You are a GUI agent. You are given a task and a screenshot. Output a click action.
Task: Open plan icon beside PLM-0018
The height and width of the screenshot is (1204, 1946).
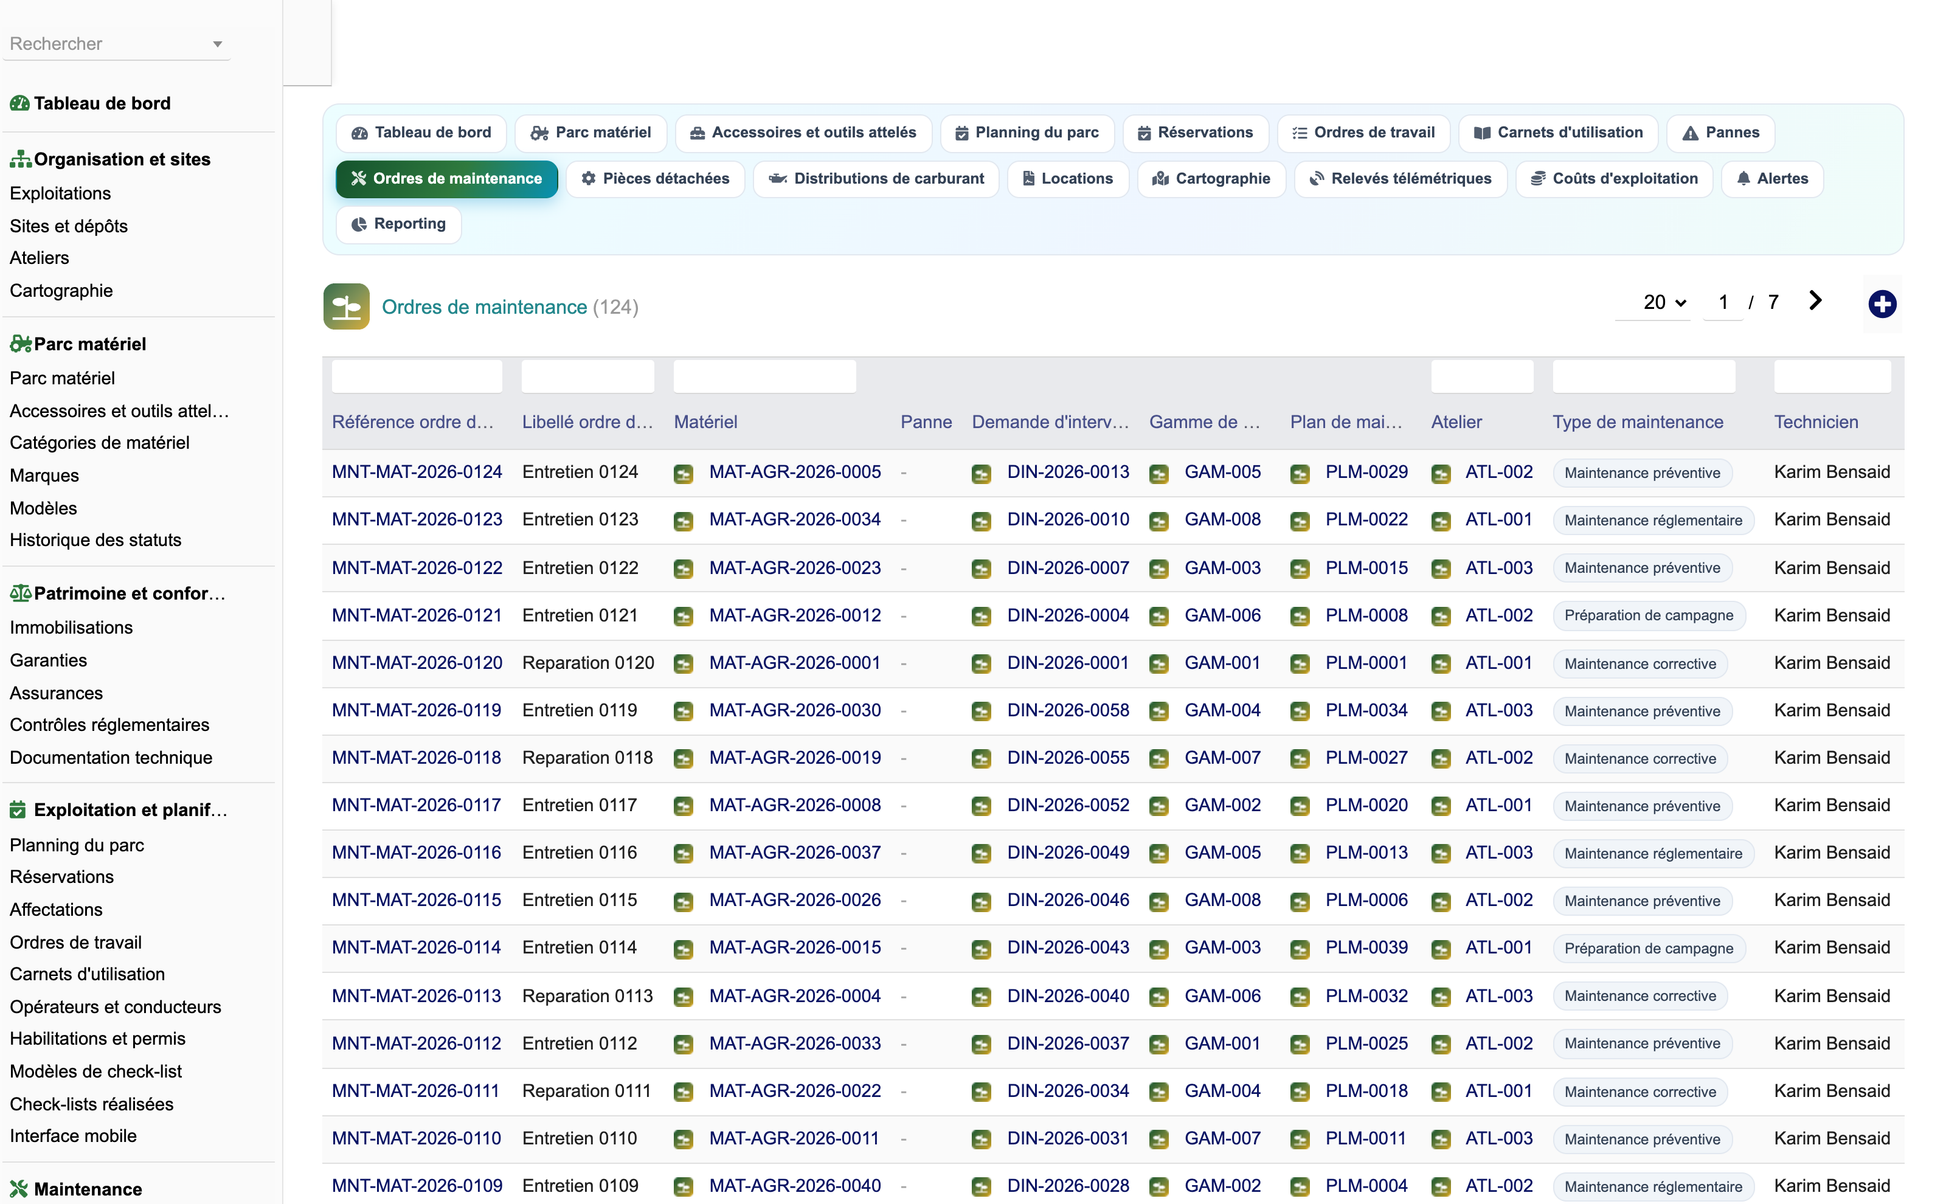(x=1300, y=1092)
